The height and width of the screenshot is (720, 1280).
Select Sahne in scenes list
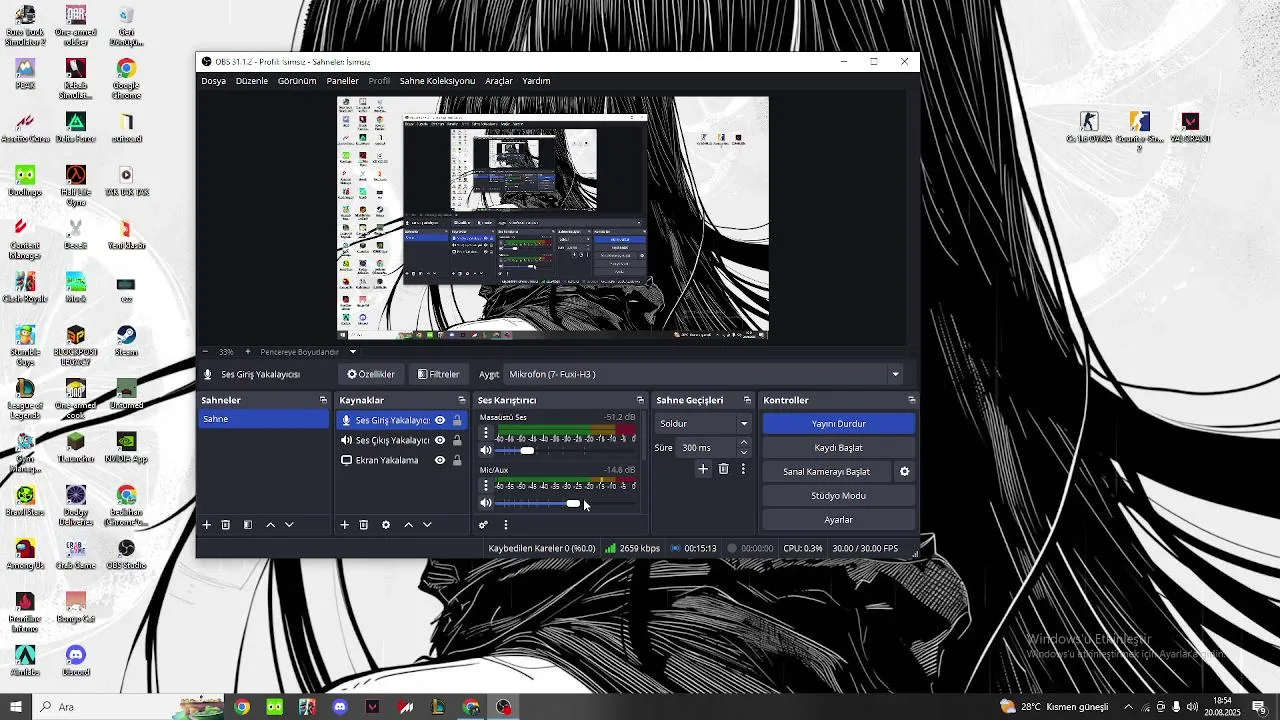click(264, 420)
